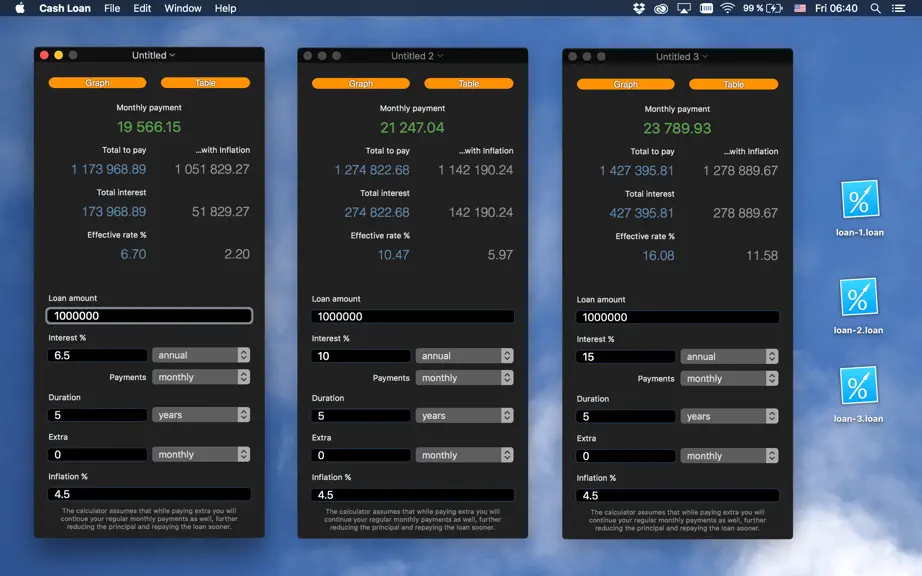Open the AirPlay display icon in menu bar

(683, 8)
